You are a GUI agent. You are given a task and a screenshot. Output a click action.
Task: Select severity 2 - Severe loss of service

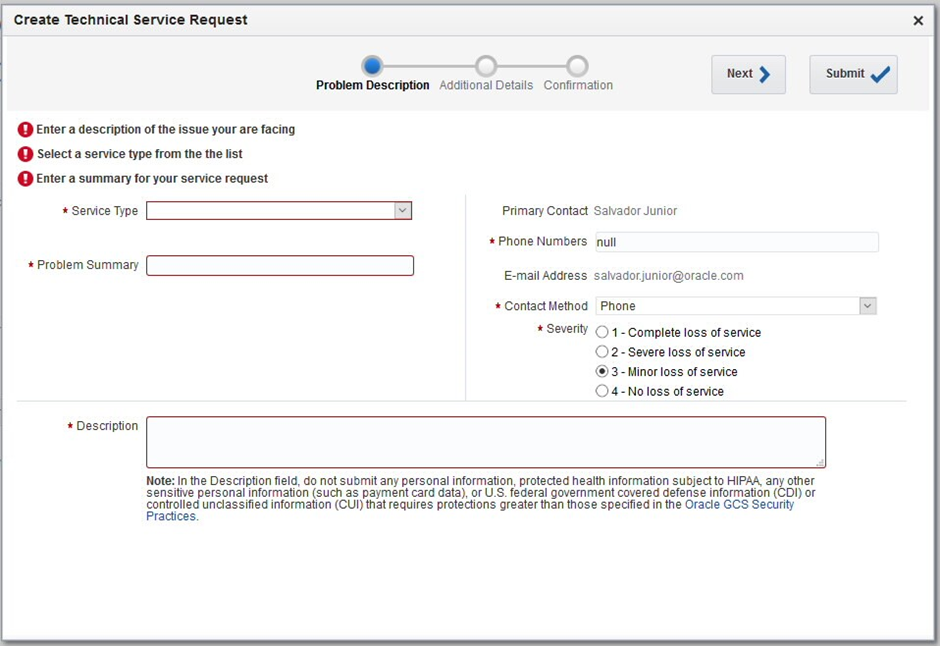point(602,352)
